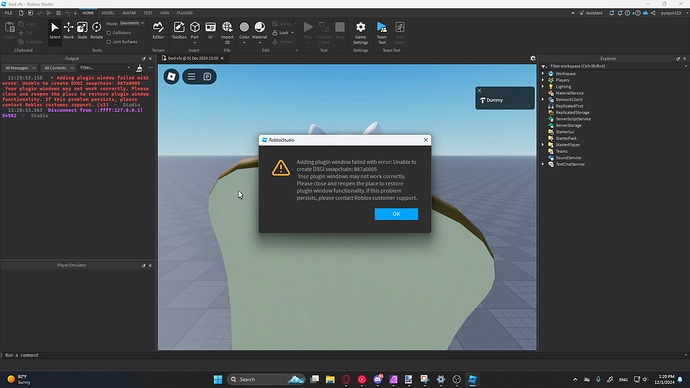Open the hamburger menu in the viewport
690x388 pixels.
[x=191, y=77]
